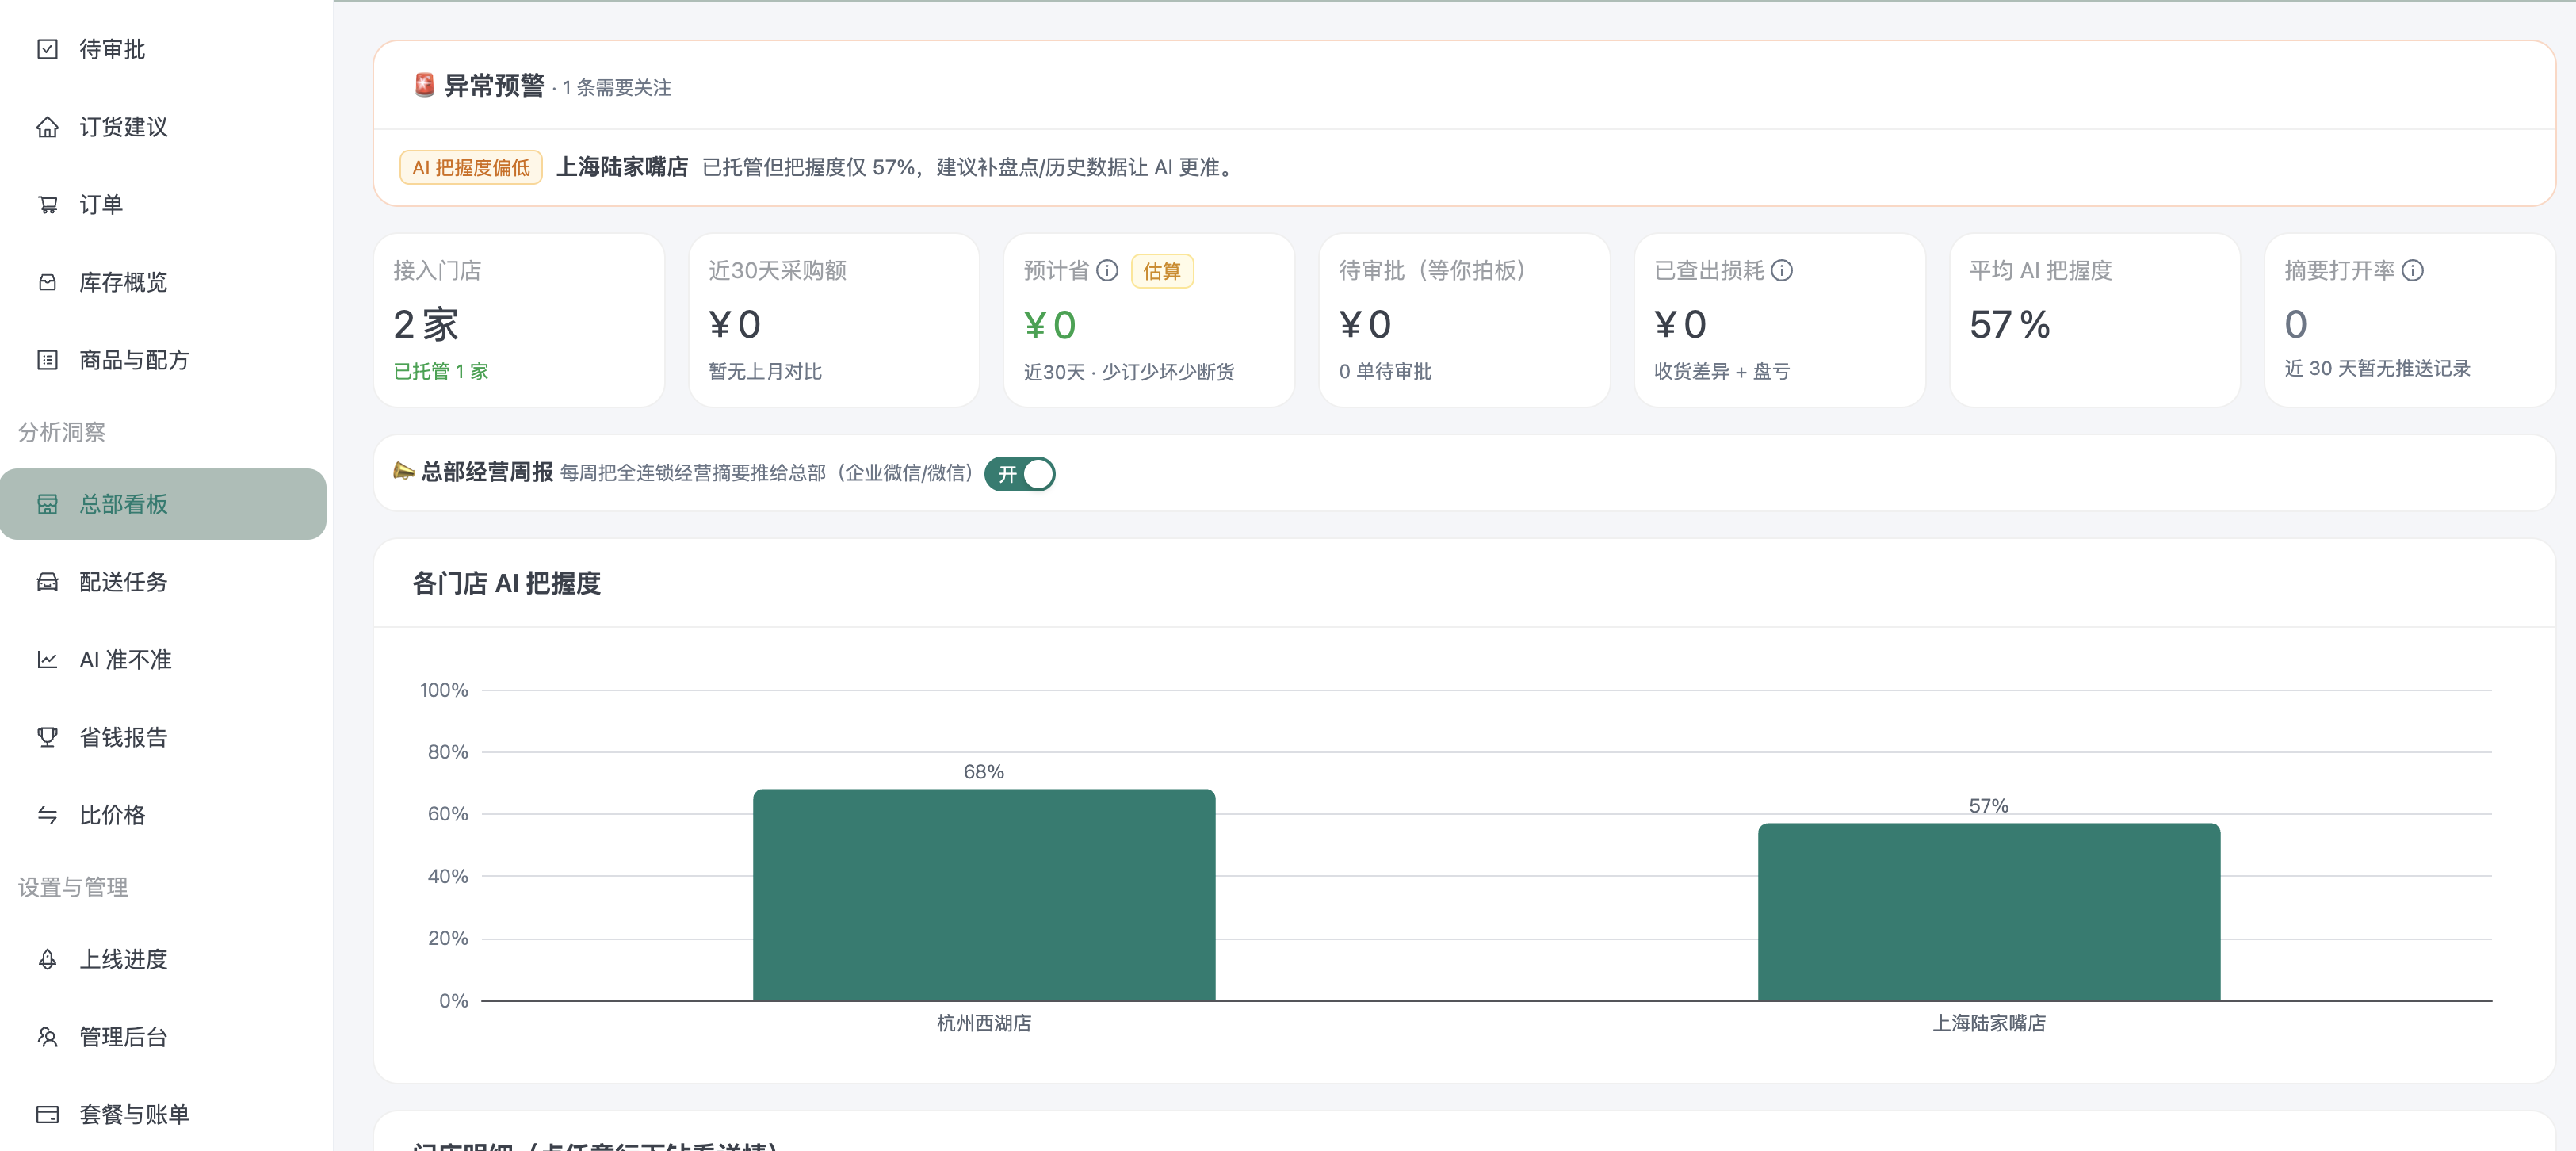
Task: Click the 平均 AI 把握度 57% card
Action: pos(2095,320)
